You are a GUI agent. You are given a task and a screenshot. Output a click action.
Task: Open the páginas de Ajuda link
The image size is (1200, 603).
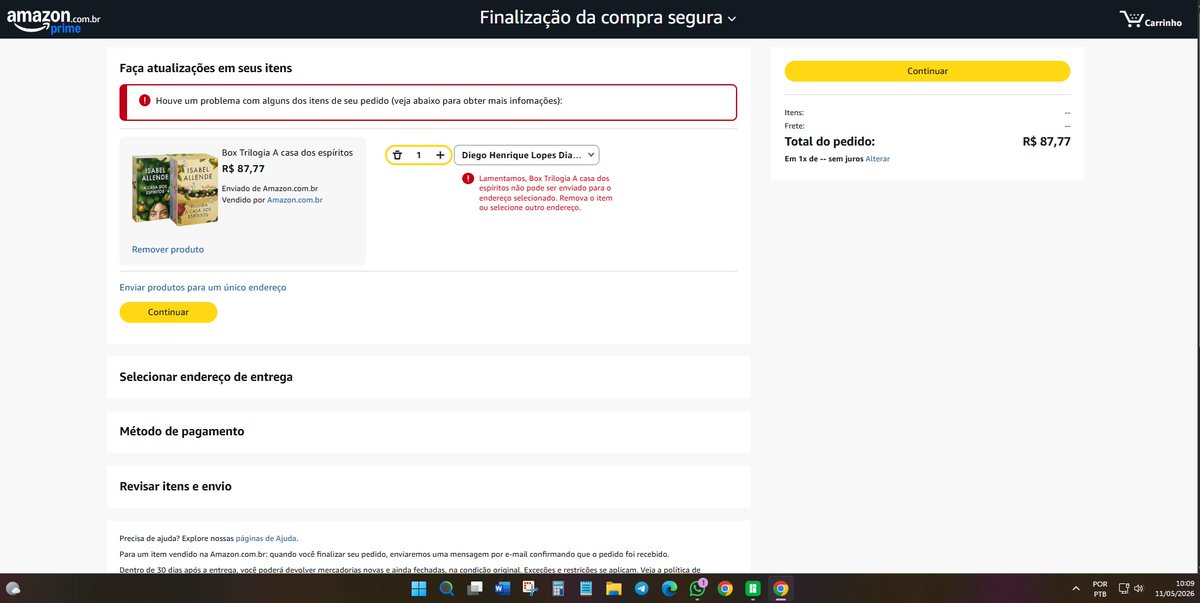[x=266, y=538]
